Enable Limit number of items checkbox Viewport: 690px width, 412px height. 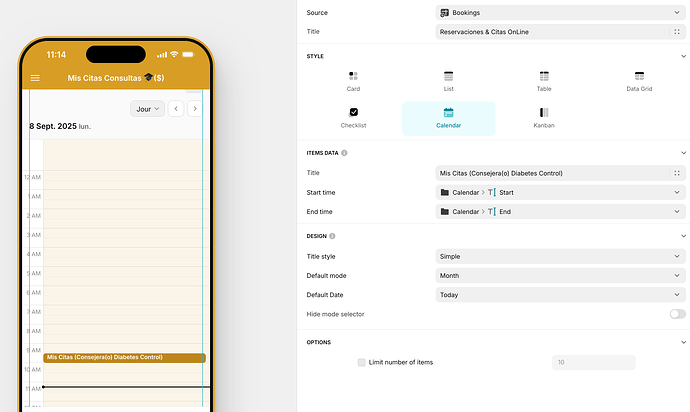pyautogui.click(x=362, y=362)
